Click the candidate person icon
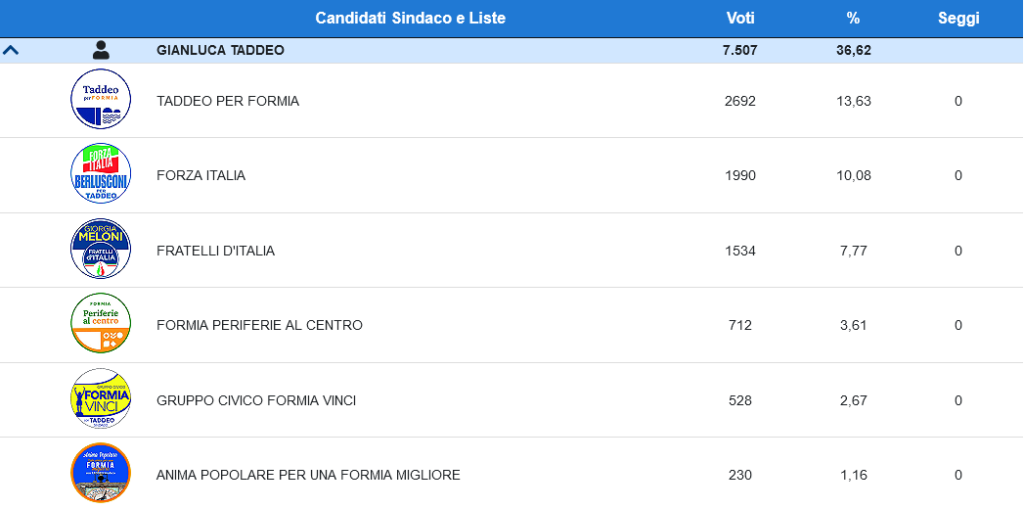1024x509 pixels. pos(101,50)
